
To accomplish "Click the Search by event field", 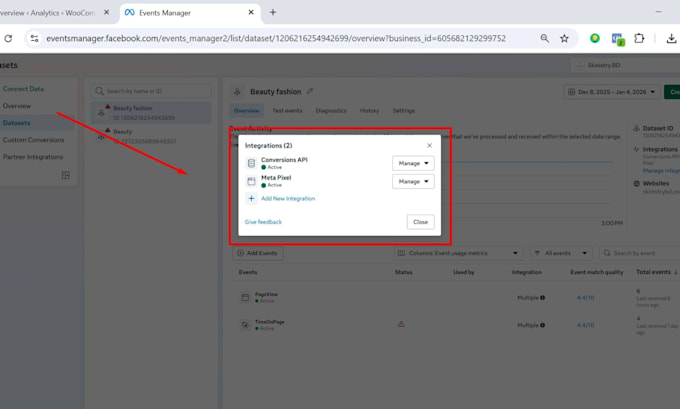I will (x=639, y=253).
